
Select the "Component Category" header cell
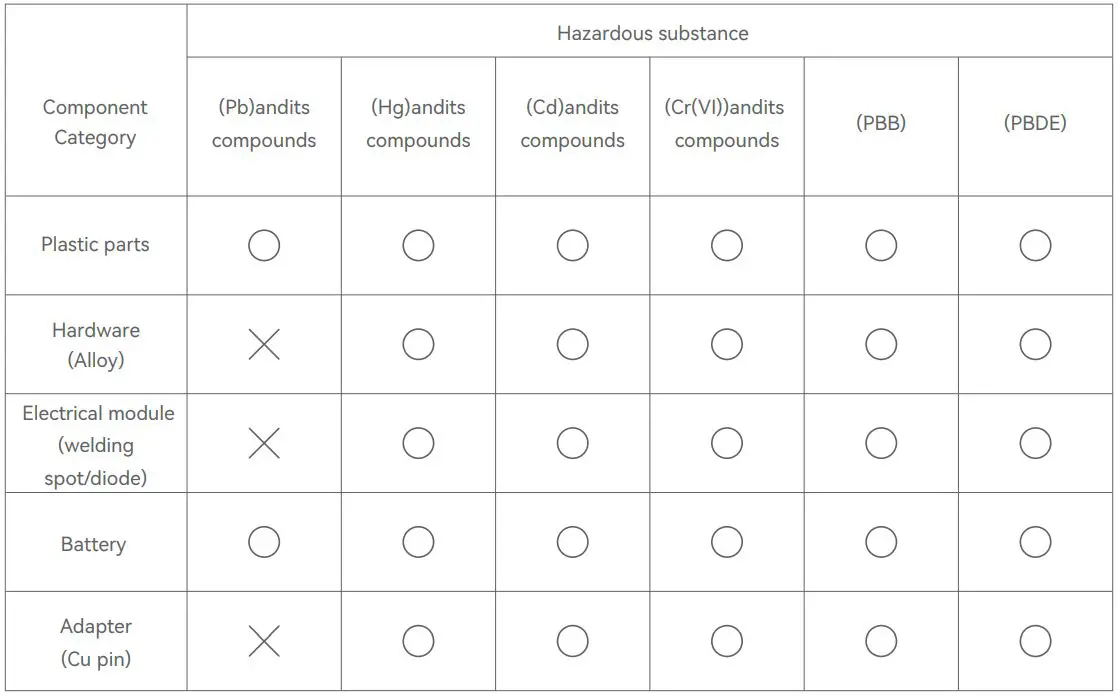95,122
